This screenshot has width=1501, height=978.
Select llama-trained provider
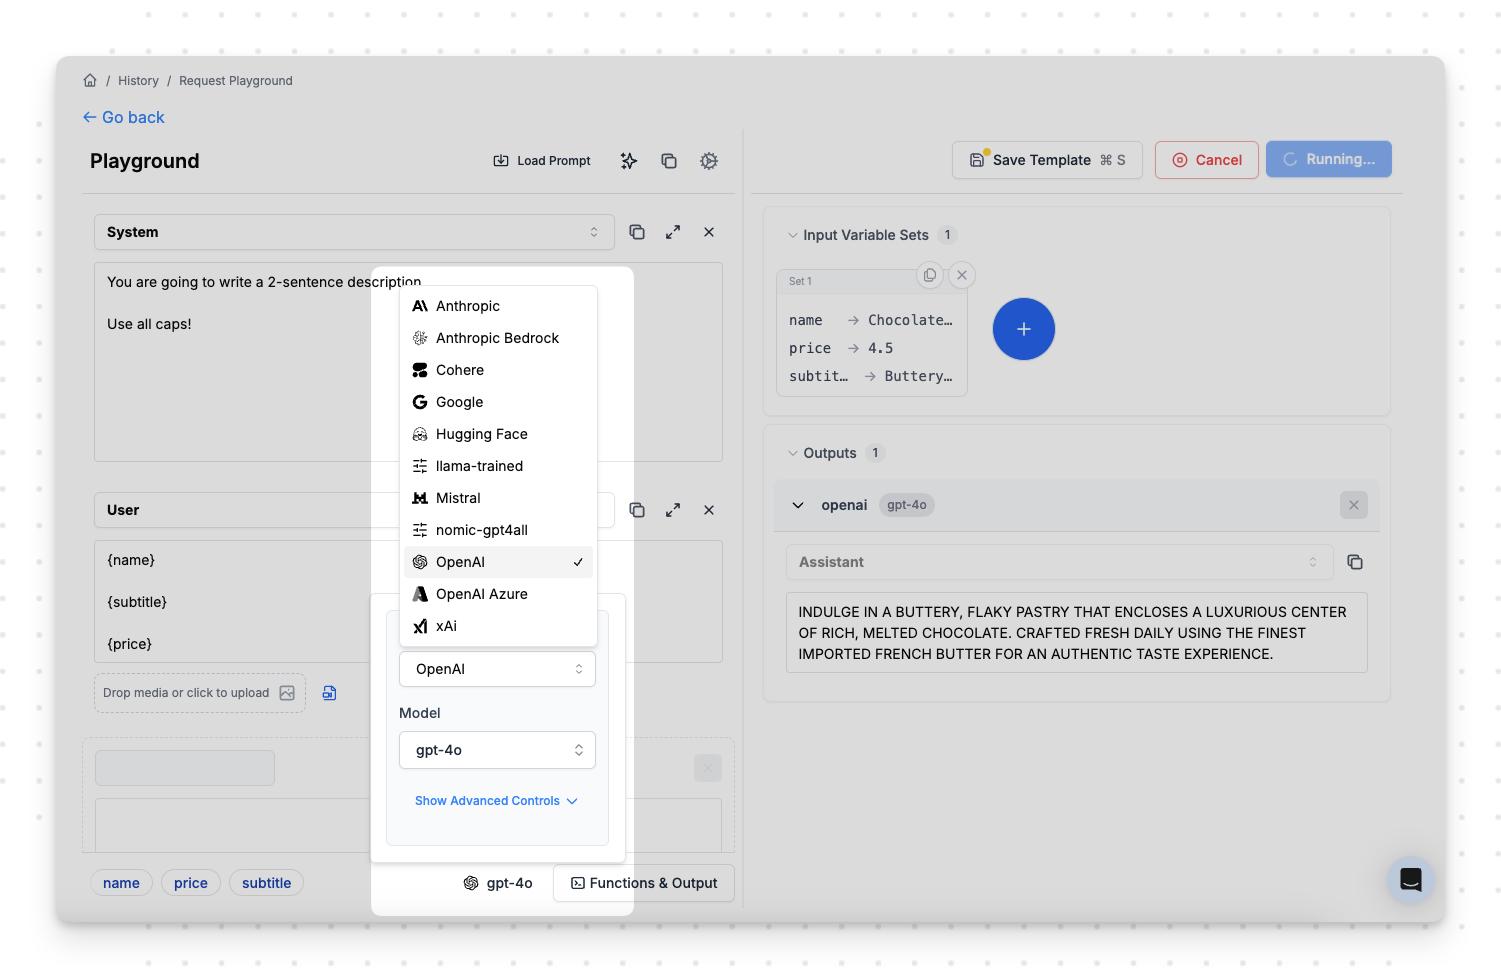pyautogui.click(x=498, y=466)
